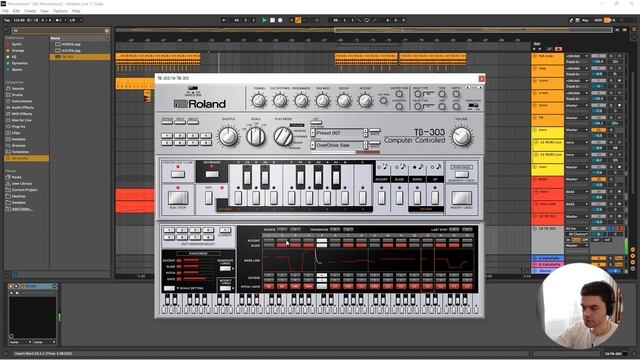Start playback with the transport play button
Image resolution: width=640 pixels, height=360 pixels.
point(264,20)
